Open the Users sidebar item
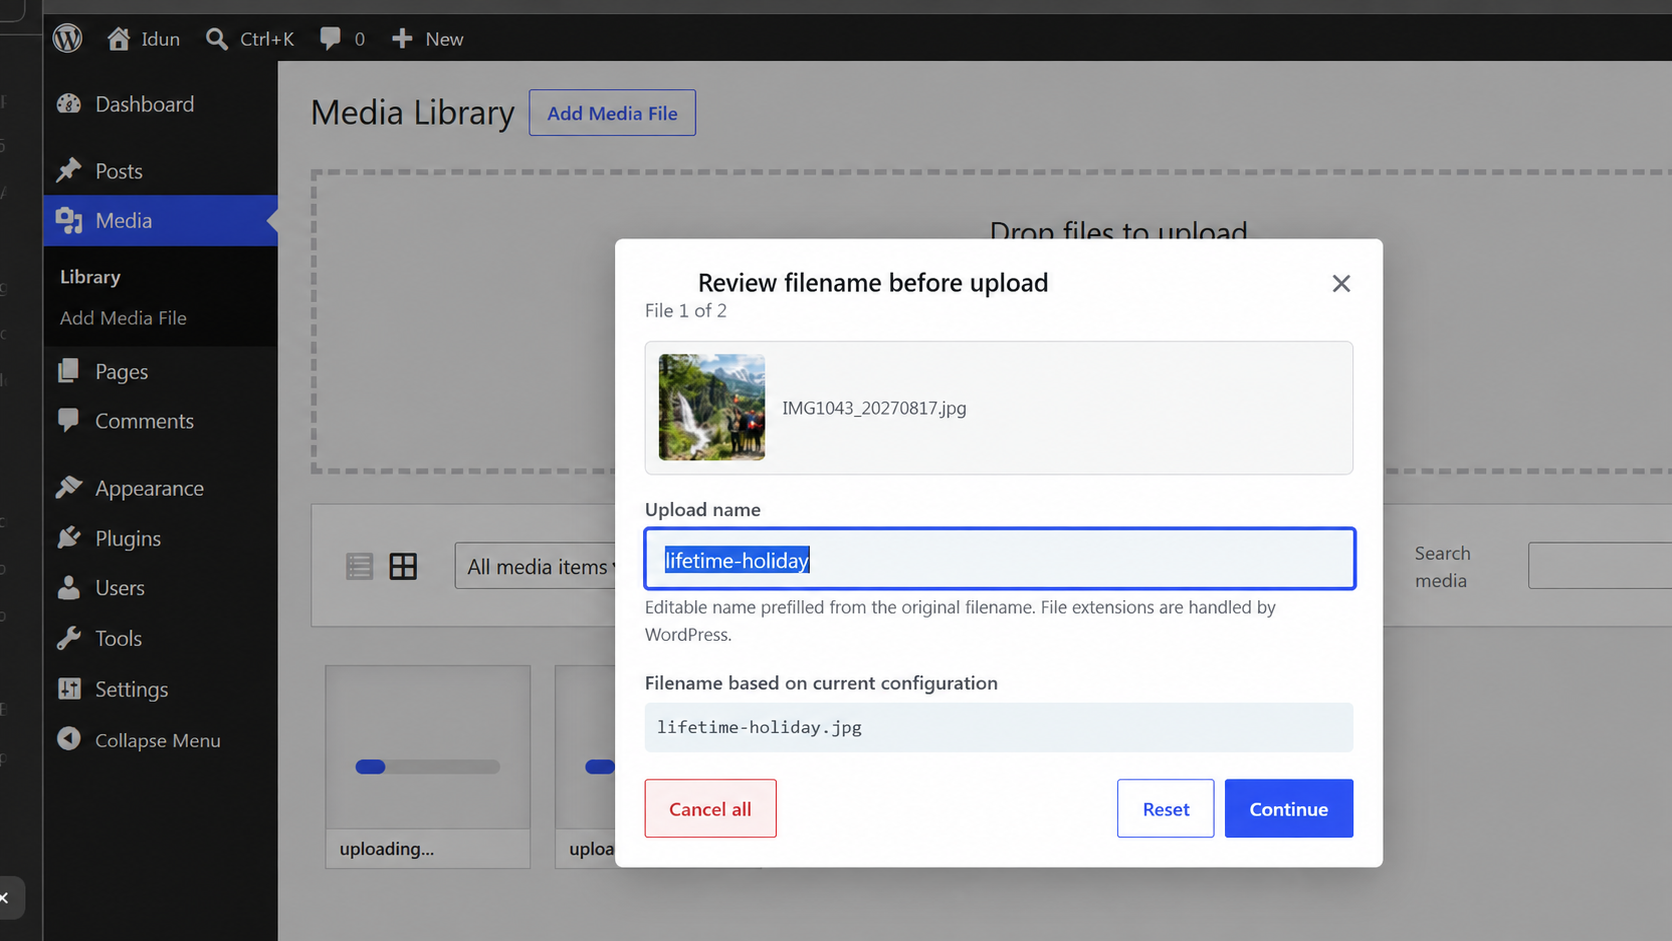The height and width of the screenshot is (941, 1672). point(160,588)
